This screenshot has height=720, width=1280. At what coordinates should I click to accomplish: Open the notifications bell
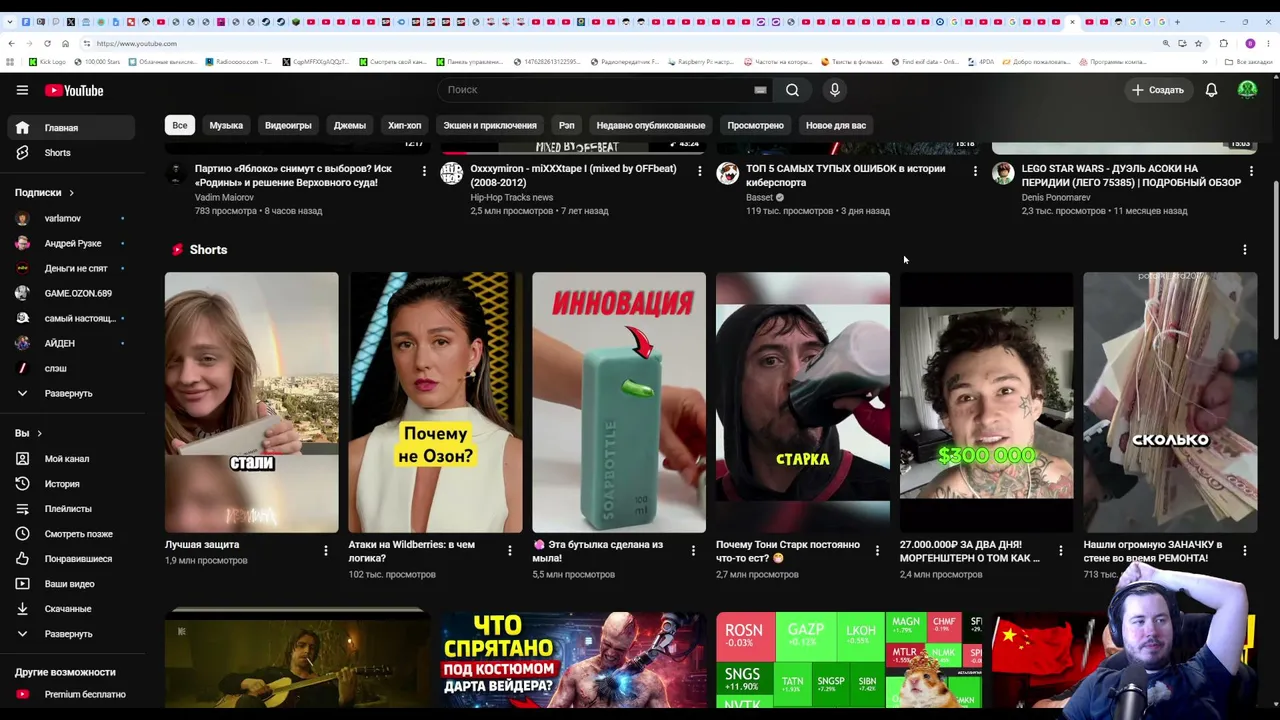[x=1211, y=90]
